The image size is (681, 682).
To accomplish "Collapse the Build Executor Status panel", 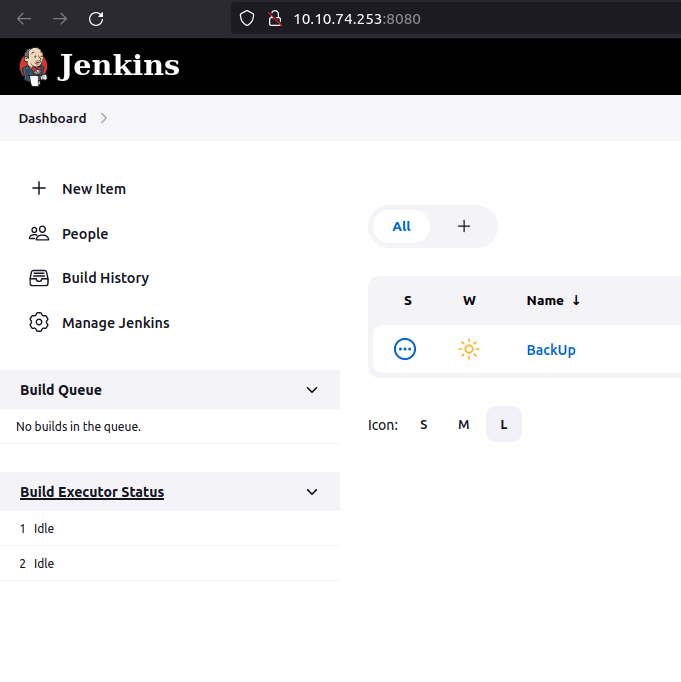I will (312, 492).
